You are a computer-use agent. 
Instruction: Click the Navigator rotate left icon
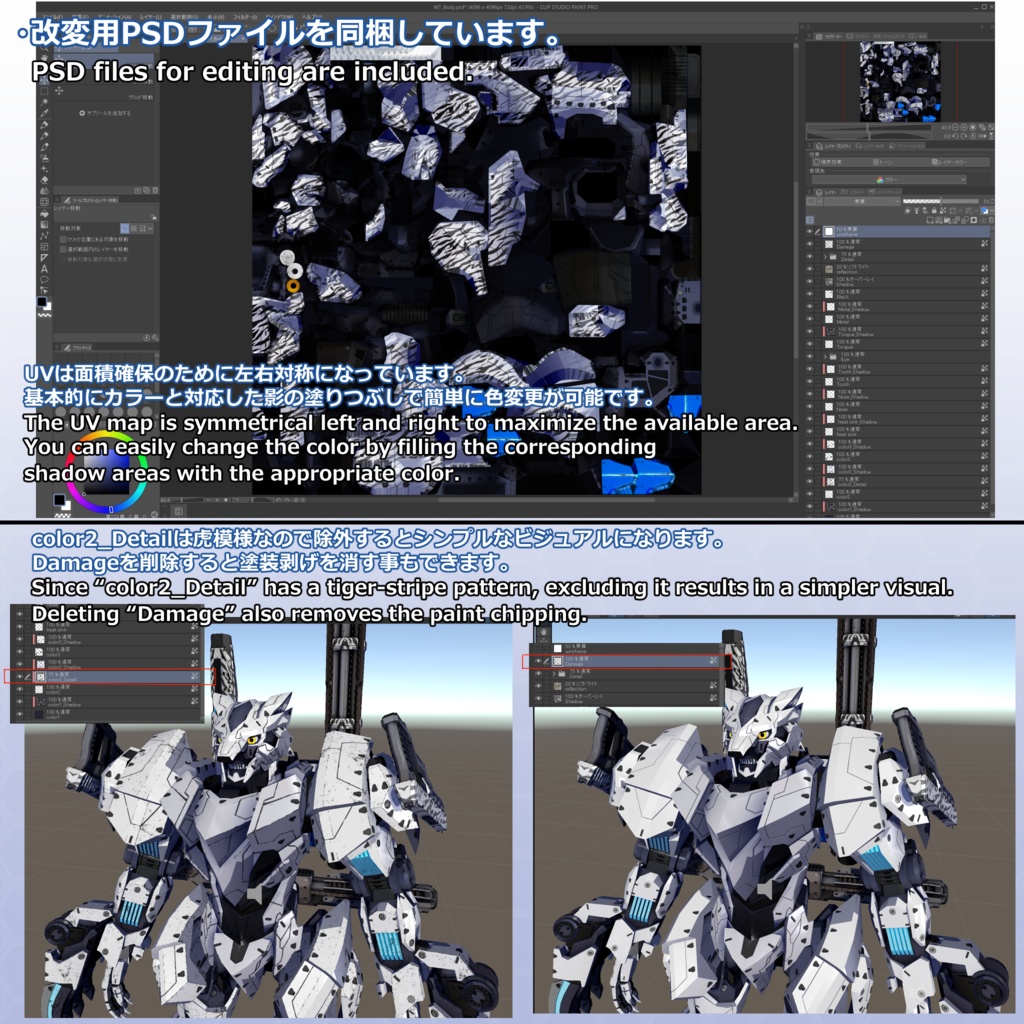[x=955, y=136]
